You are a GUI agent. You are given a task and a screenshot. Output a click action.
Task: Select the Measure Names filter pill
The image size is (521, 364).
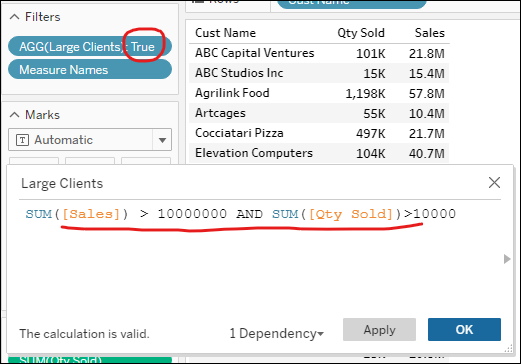(90, 70)
